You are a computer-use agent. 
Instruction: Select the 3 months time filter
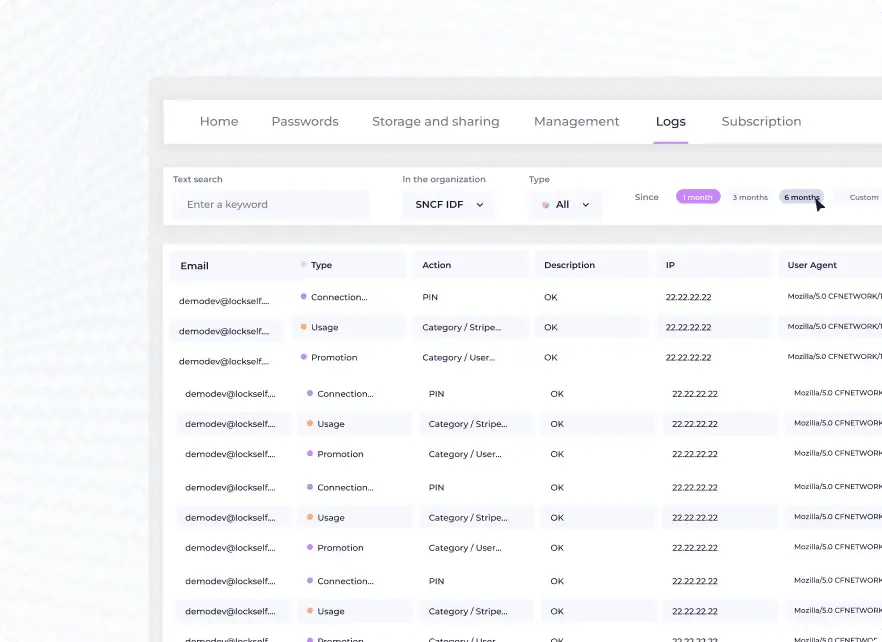tap(750, 197)
